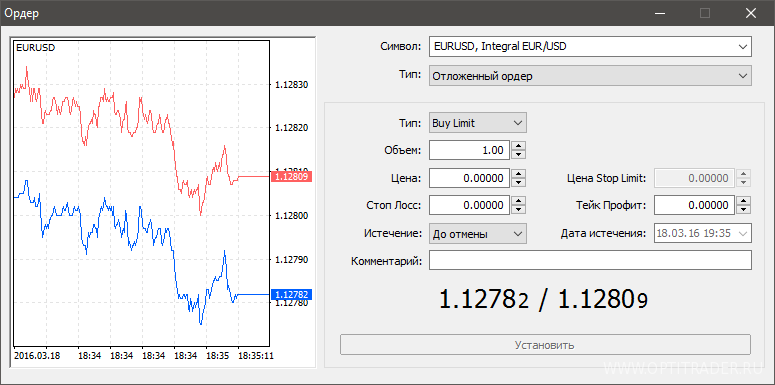The image size is (775, 385).
Task: Decrease Тейк Профит with the down arrow
Action: coord(743,210)
